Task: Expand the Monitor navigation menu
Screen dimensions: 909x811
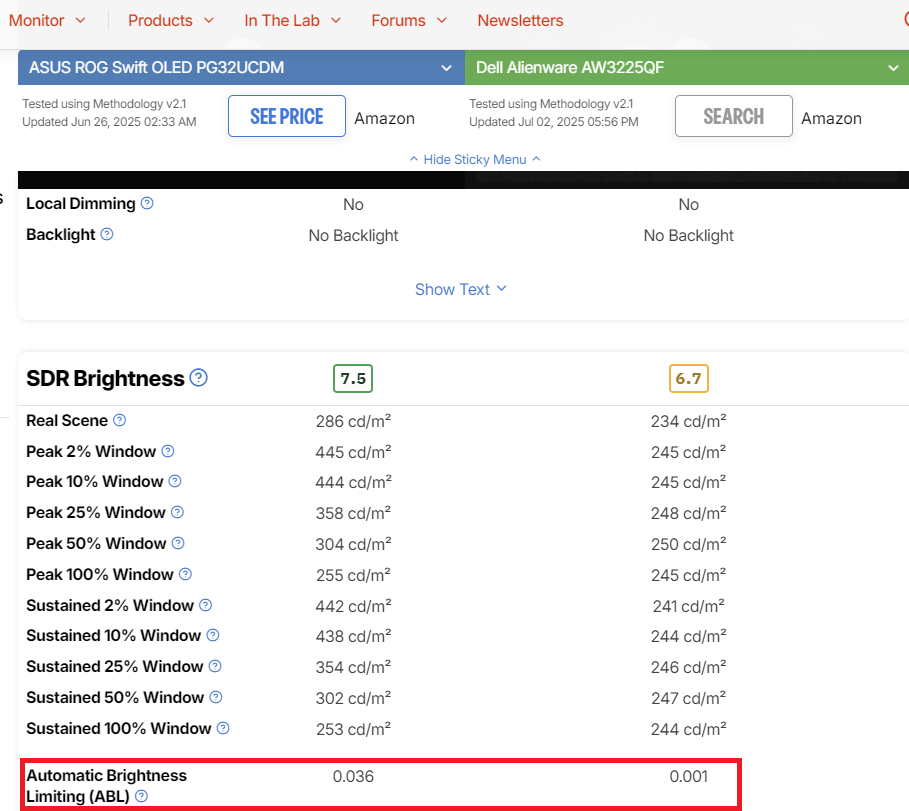Action: [x=47, y=20]
